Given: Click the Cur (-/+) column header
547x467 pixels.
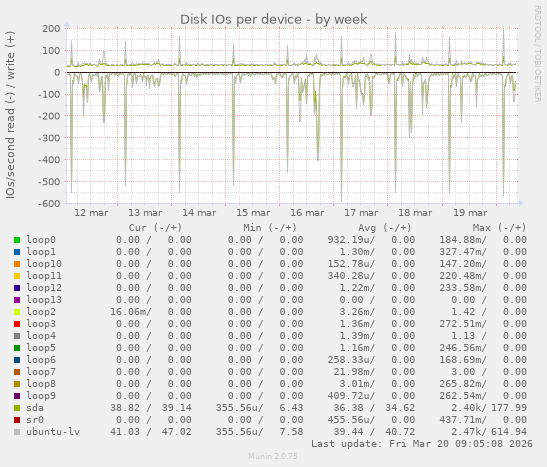Looking at the screenshot, I should tap(156, 228).
